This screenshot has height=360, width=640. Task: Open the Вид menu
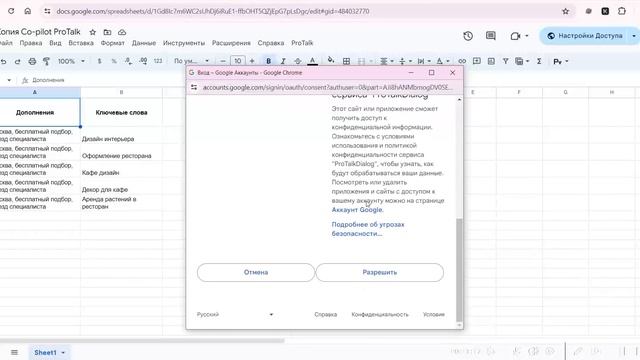(55, 43)
